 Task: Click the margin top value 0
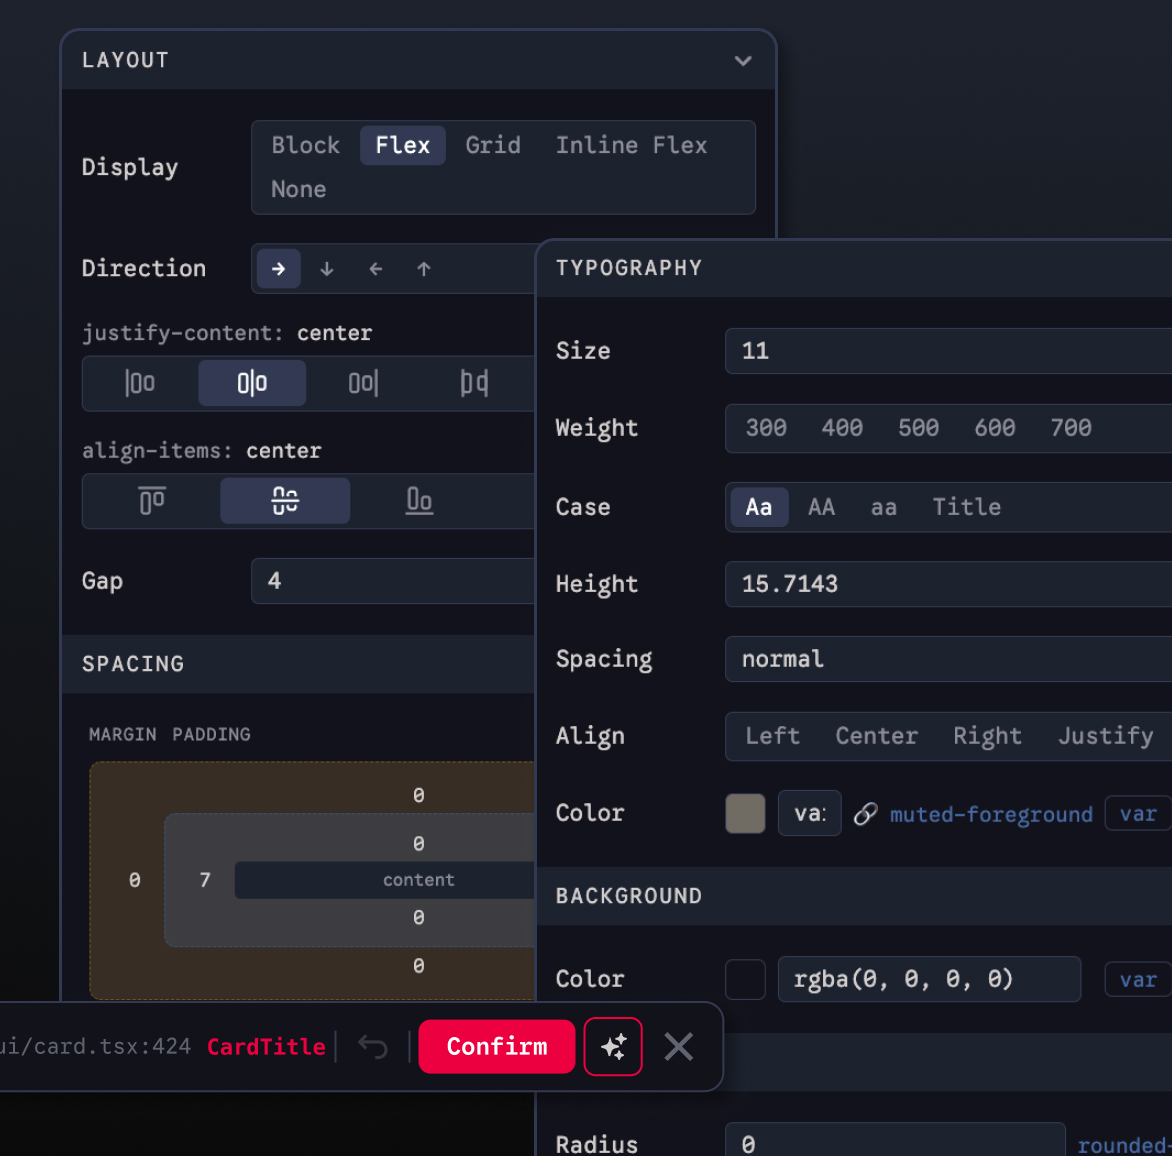click(419, 796)
